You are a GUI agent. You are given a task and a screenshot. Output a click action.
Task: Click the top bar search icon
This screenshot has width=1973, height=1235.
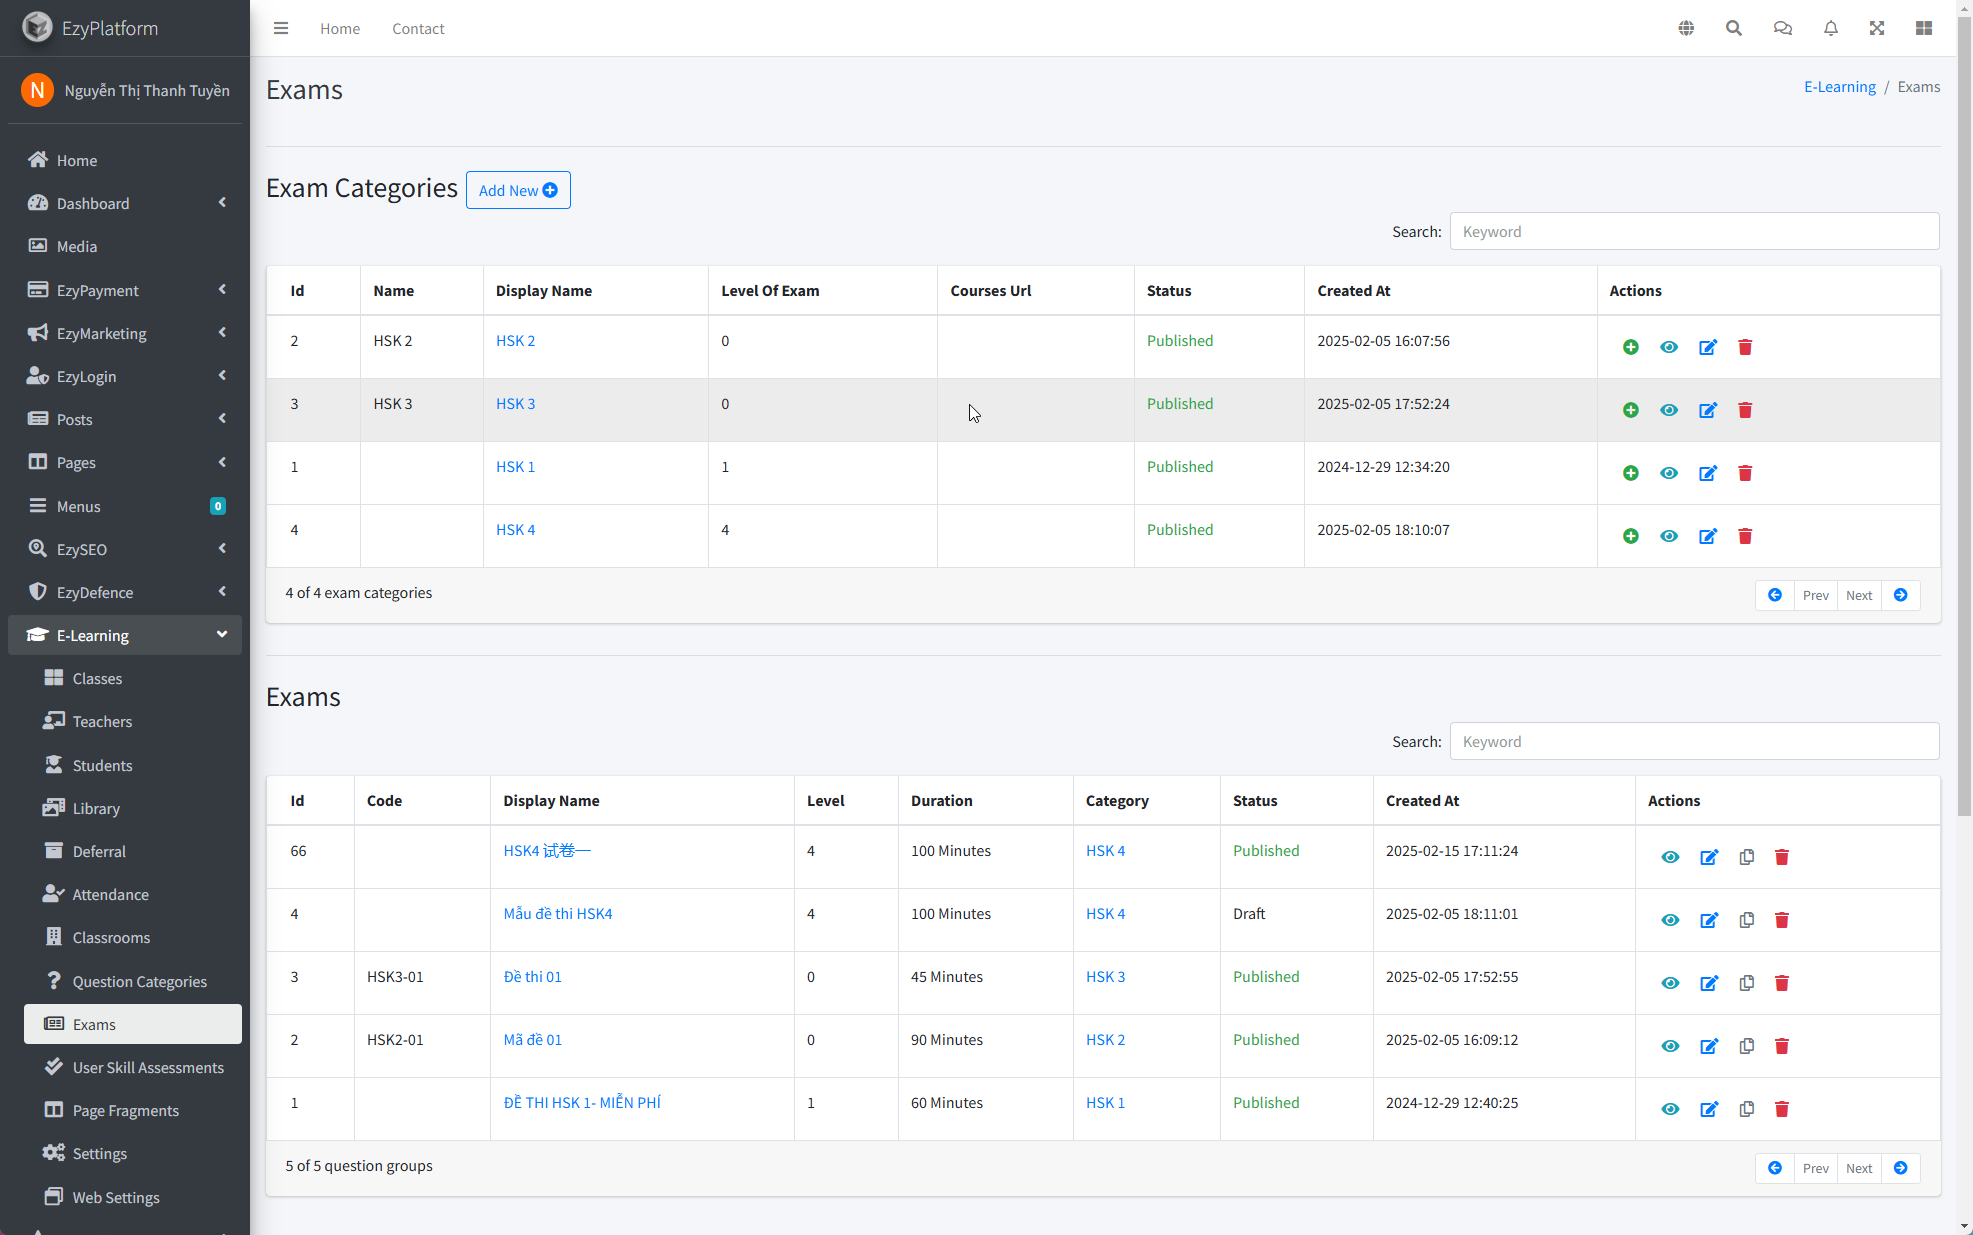pos(1734,28)
